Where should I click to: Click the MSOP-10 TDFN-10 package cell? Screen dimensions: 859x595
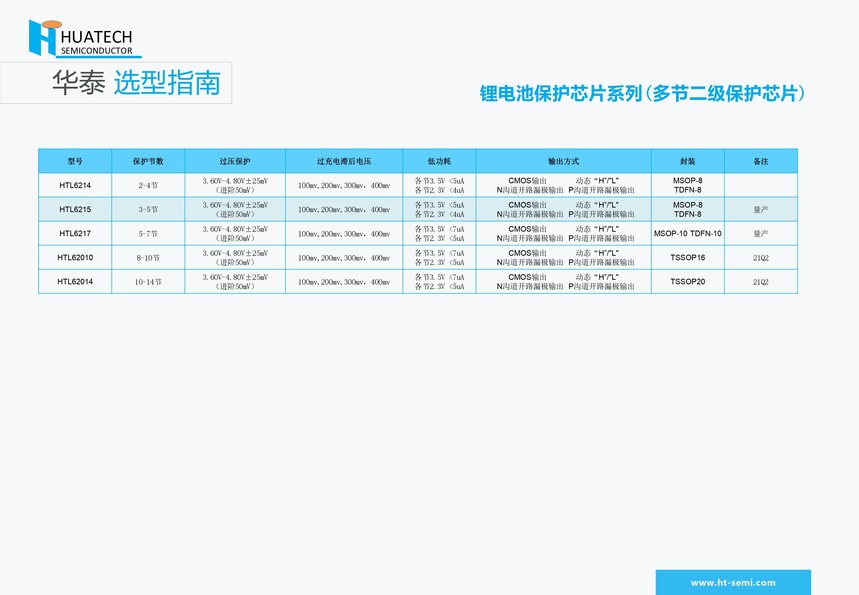point(688,233)
